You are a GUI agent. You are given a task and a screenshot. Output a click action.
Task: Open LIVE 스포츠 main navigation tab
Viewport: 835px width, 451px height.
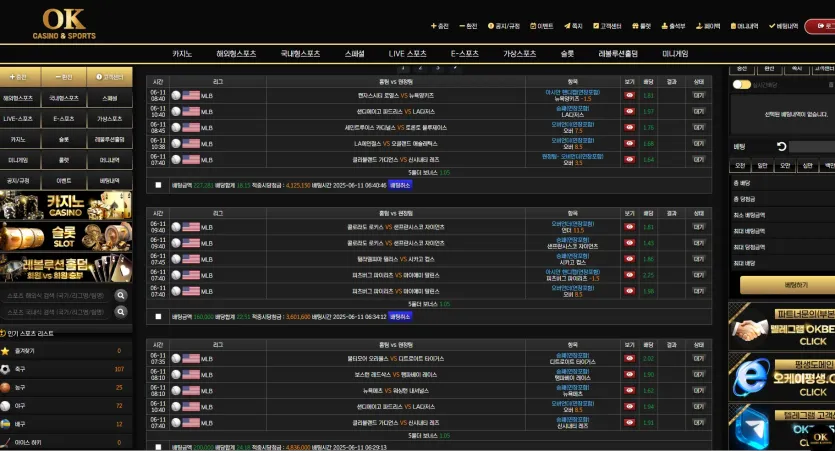[x=407, y=54]
